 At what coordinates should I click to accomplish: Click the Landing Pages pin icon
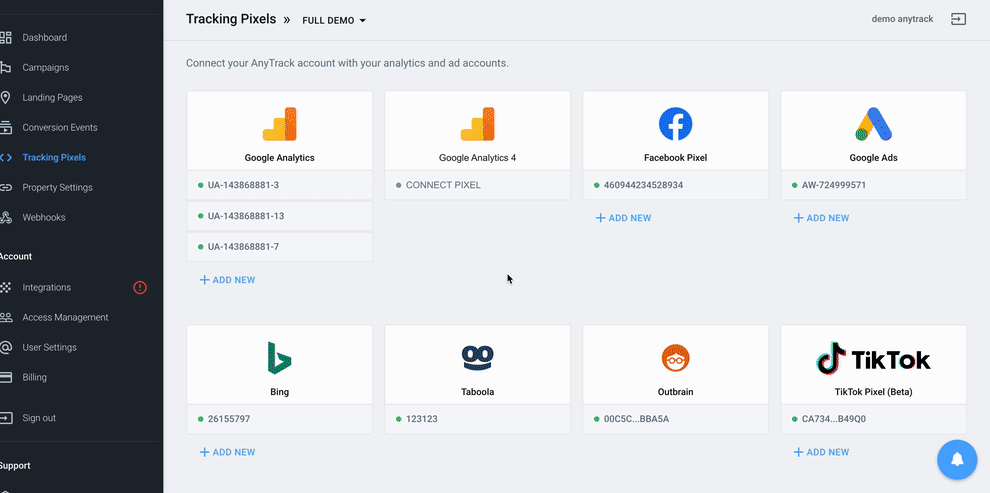[6, 98]
